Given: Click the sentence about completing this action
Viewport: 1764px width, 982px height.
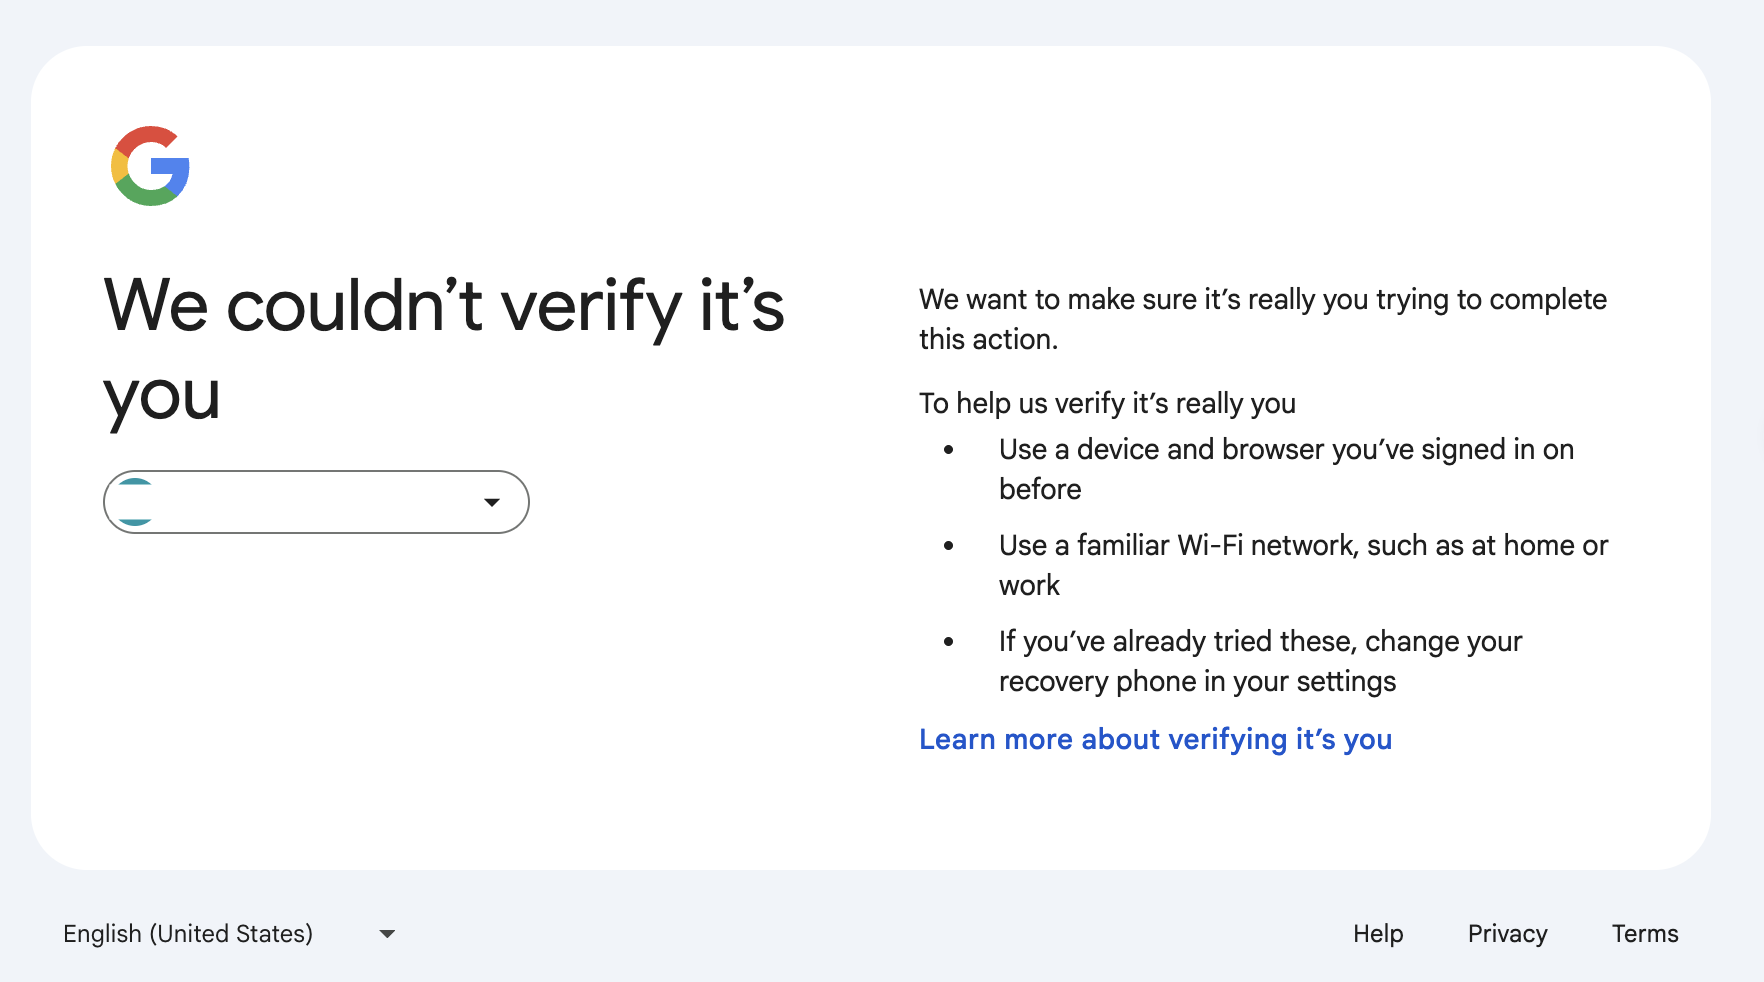Looking at the screenshot, I should click(1262, 318).
